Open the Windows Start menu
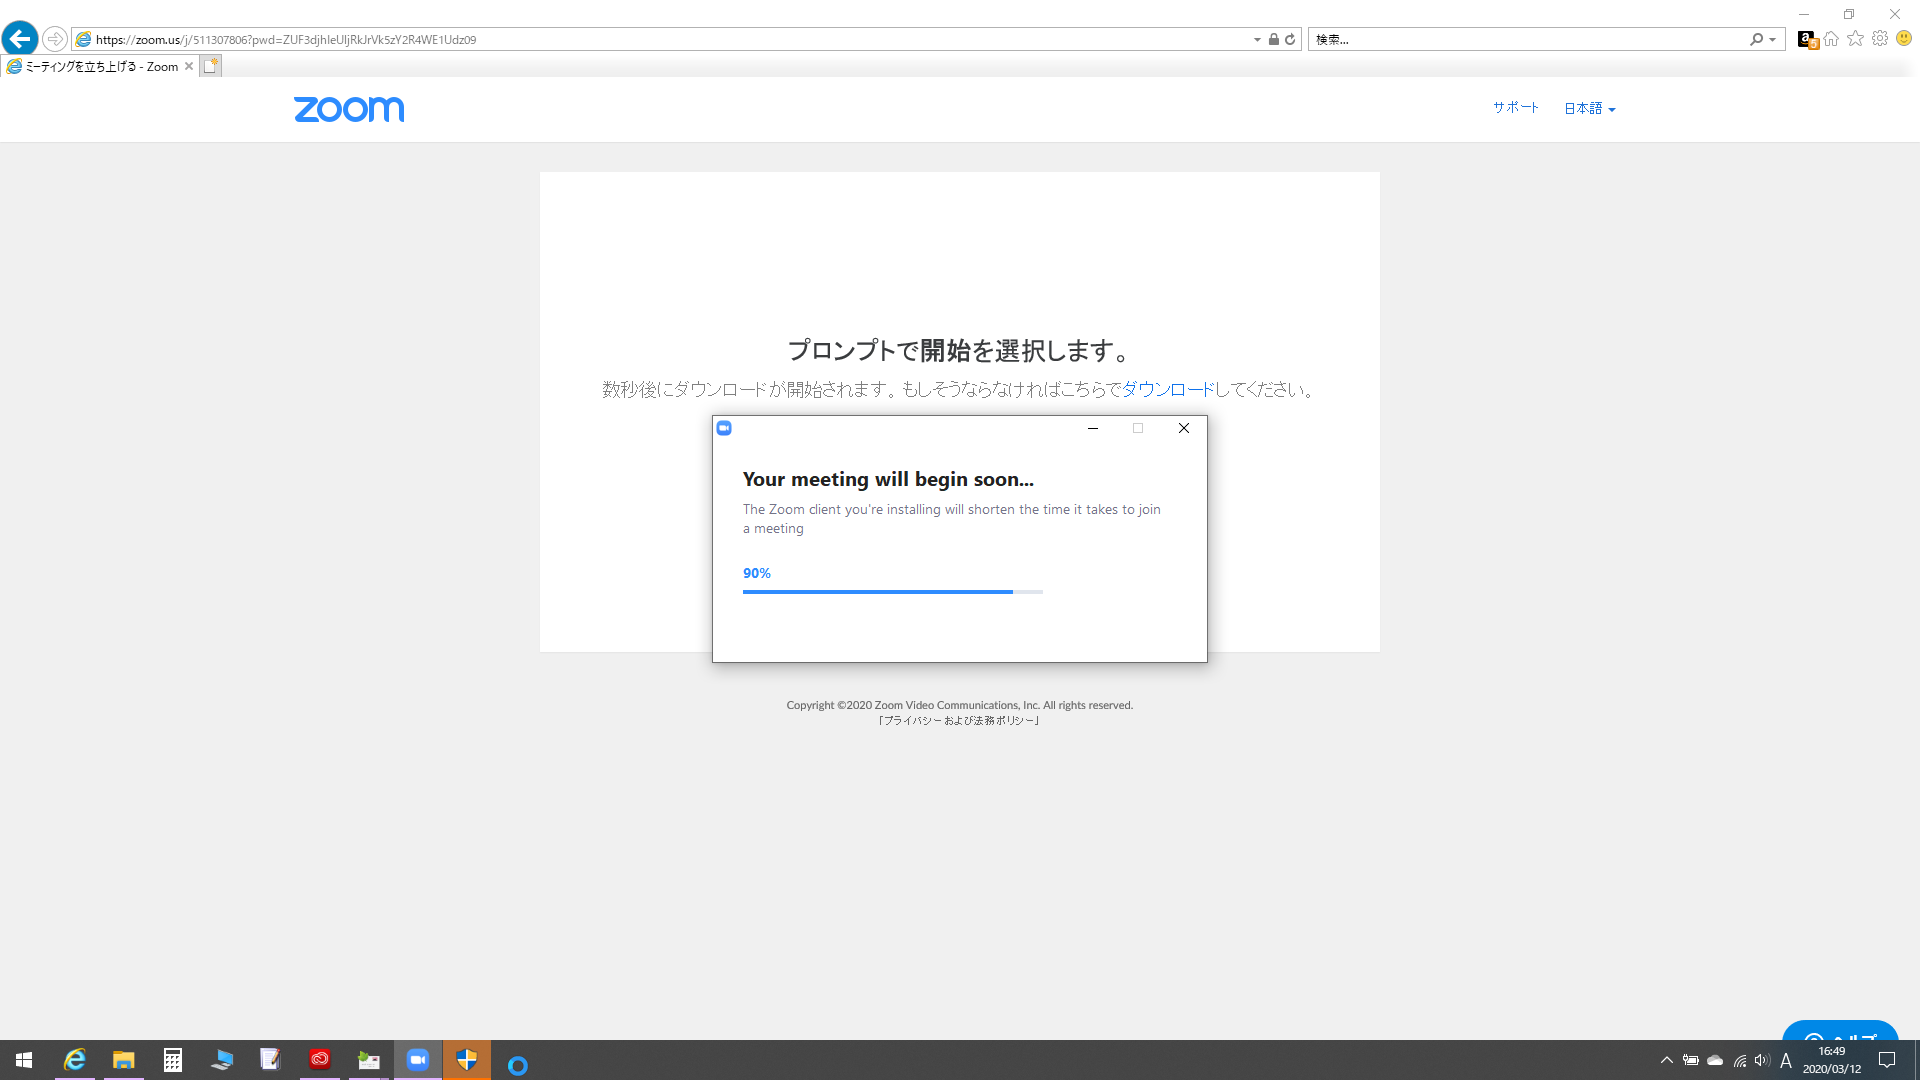This screenshot has height=1080, width=1920. point(24,1060)
